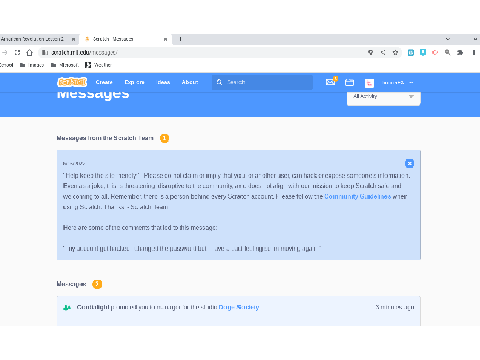Expand the account username dropdown
This screenshot has width=480, height=360.
pos(398,82)
